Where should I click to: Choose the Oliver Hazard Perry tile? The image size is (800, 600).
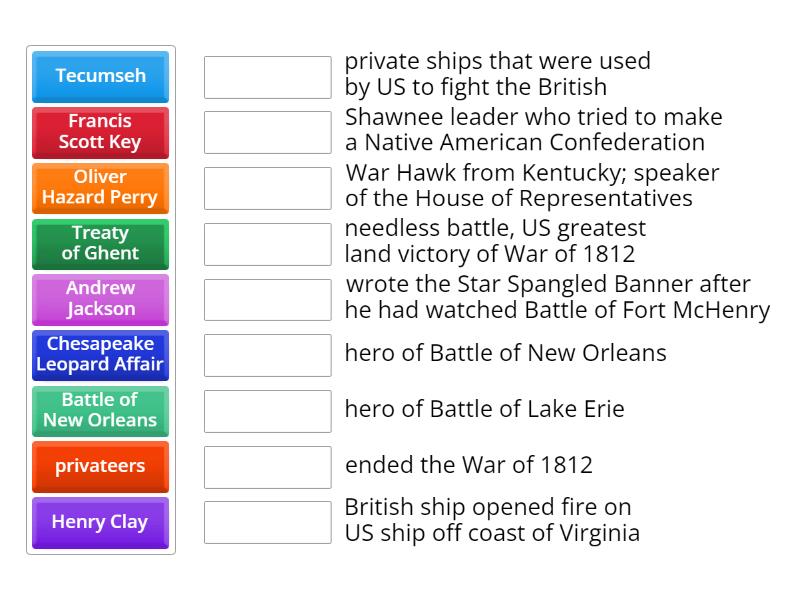[x=100, y=188]
